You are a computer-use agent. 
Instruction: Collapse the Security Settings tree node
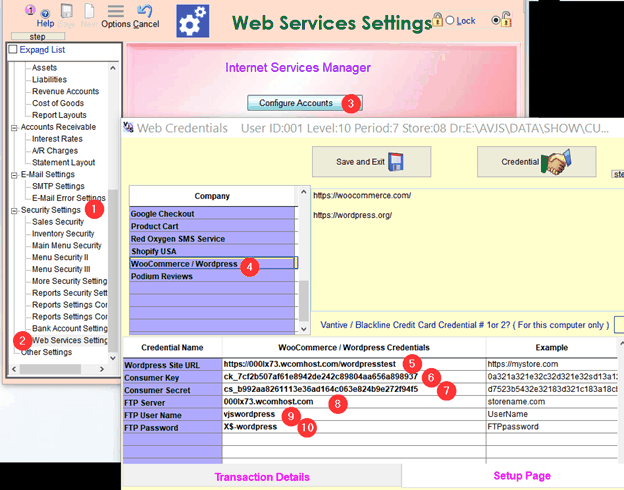(14, 211)
